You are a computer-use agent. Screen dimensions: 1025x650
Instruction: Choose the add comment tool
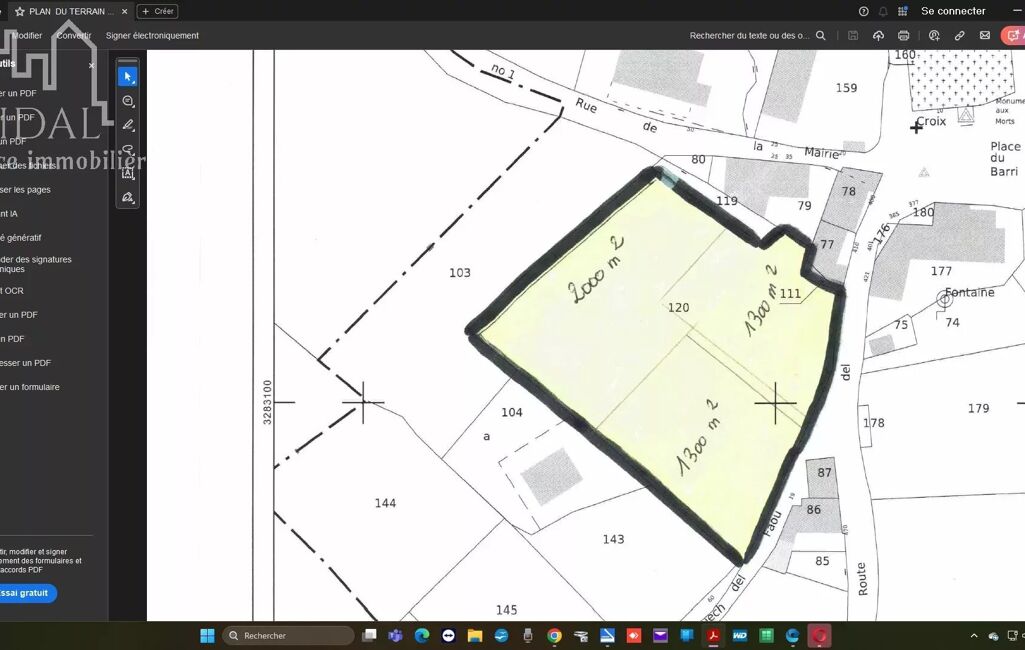[x=128, y=101]
